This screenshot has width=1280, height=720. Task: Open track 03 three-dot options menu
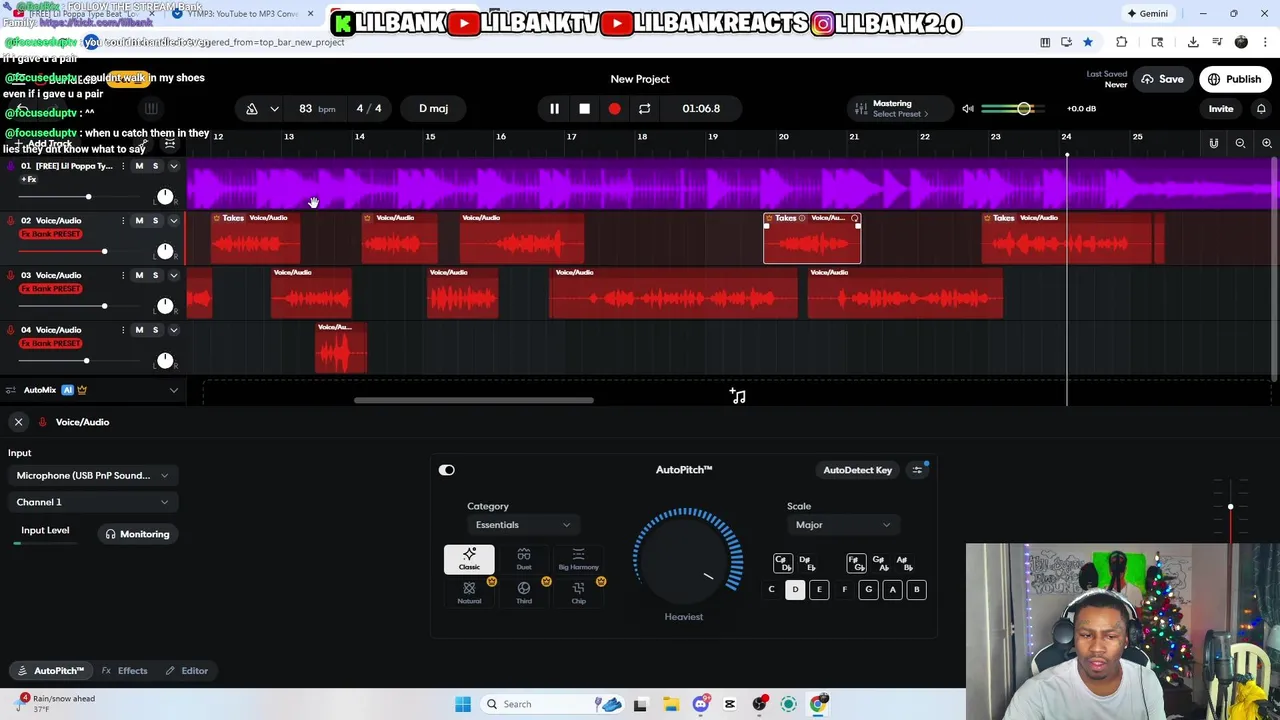tap(123, 275)
